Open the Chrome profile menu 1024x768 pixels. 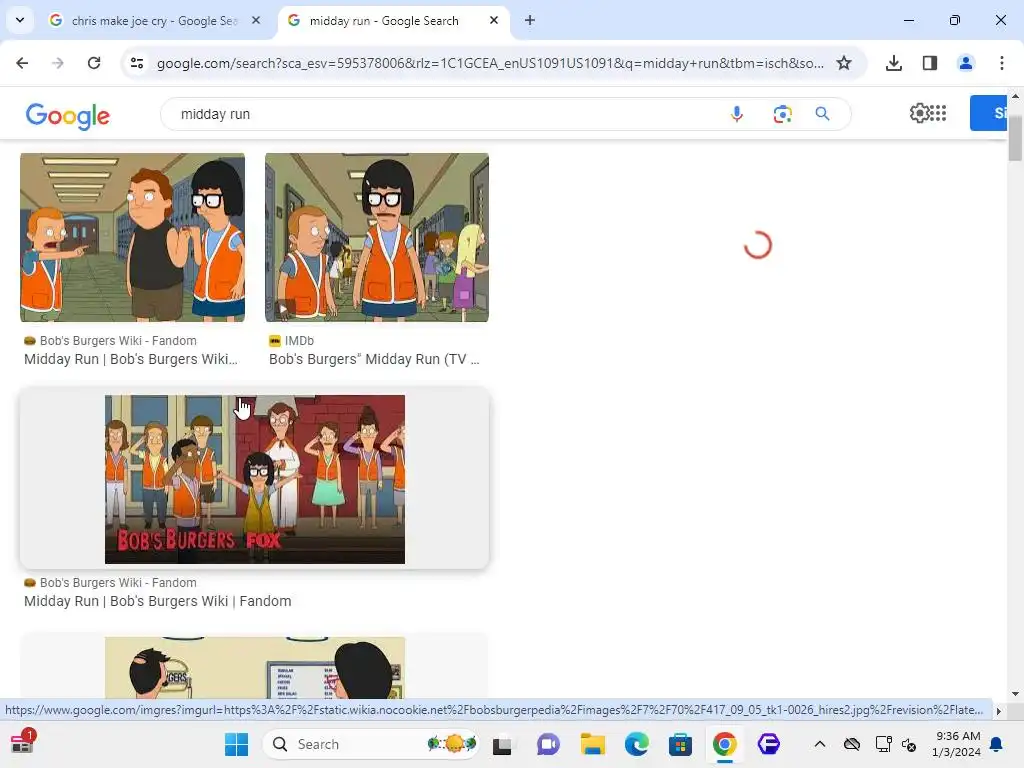965,63
